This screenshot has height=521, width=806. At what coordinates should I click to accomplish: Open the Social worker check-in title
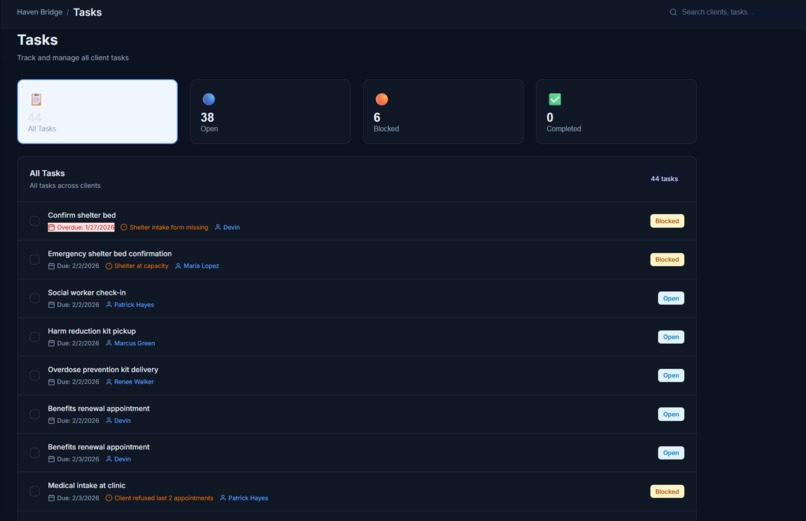pyautogui.click(x=86, y=292)
